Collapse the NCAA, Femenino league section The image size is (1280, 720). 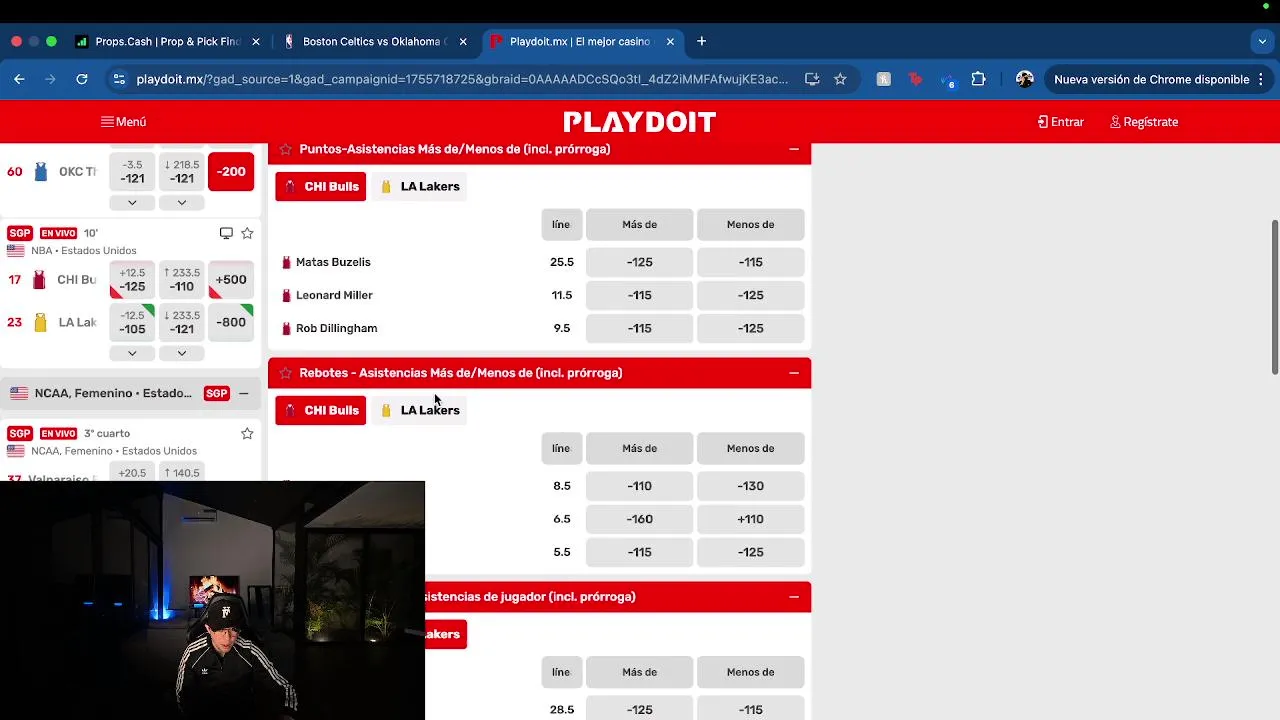(x=243, y=393)
